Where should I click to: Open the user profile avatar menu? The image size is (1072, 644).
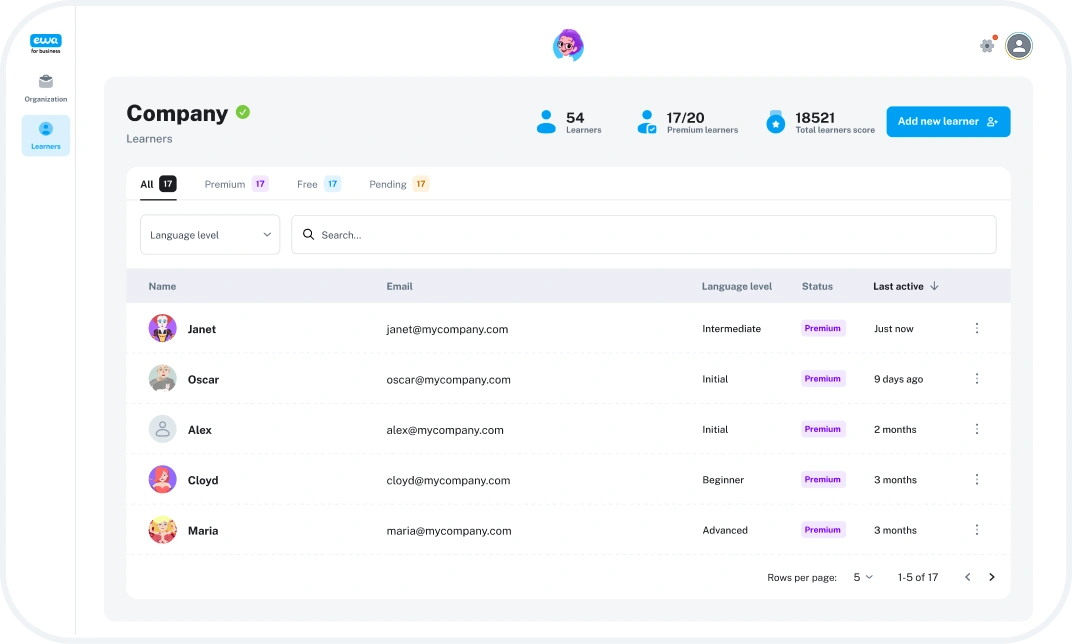[x=1018, y=45]
